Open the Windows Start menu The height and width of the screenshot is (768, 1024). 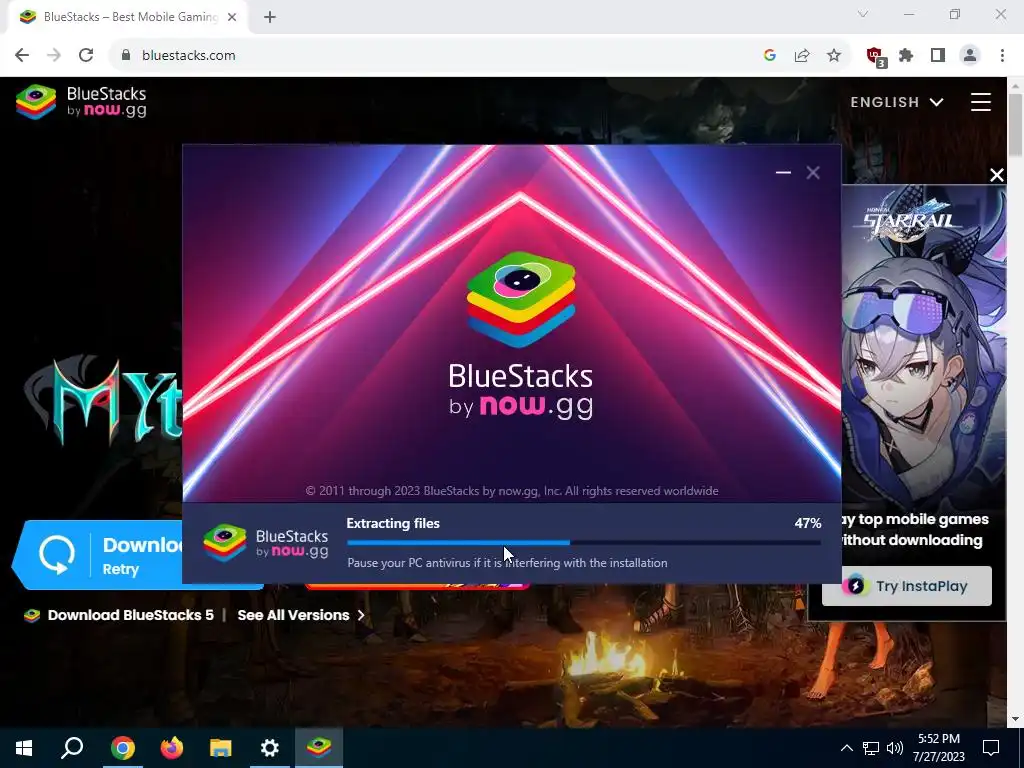(24, 748)
